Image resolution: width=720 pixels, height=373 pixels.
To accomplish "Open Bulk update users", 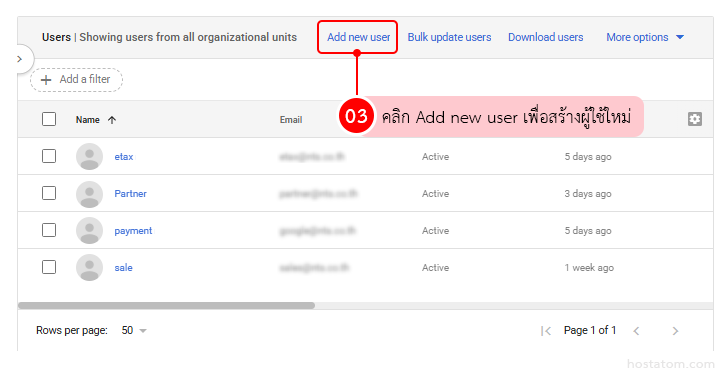I will pos(449,37).
